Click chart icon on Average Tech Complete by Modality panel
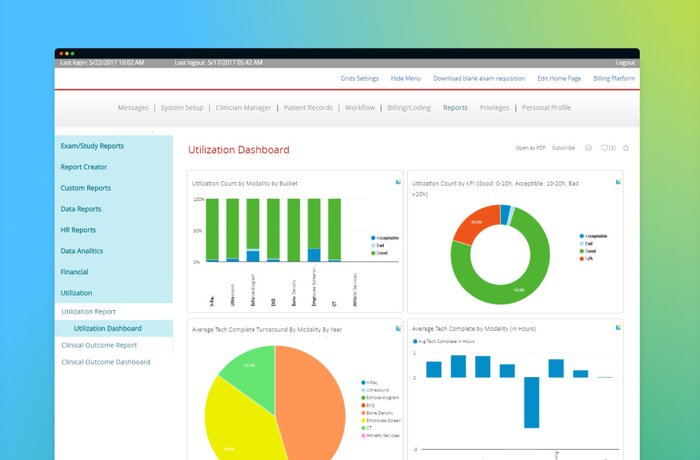 pos(618,326)
